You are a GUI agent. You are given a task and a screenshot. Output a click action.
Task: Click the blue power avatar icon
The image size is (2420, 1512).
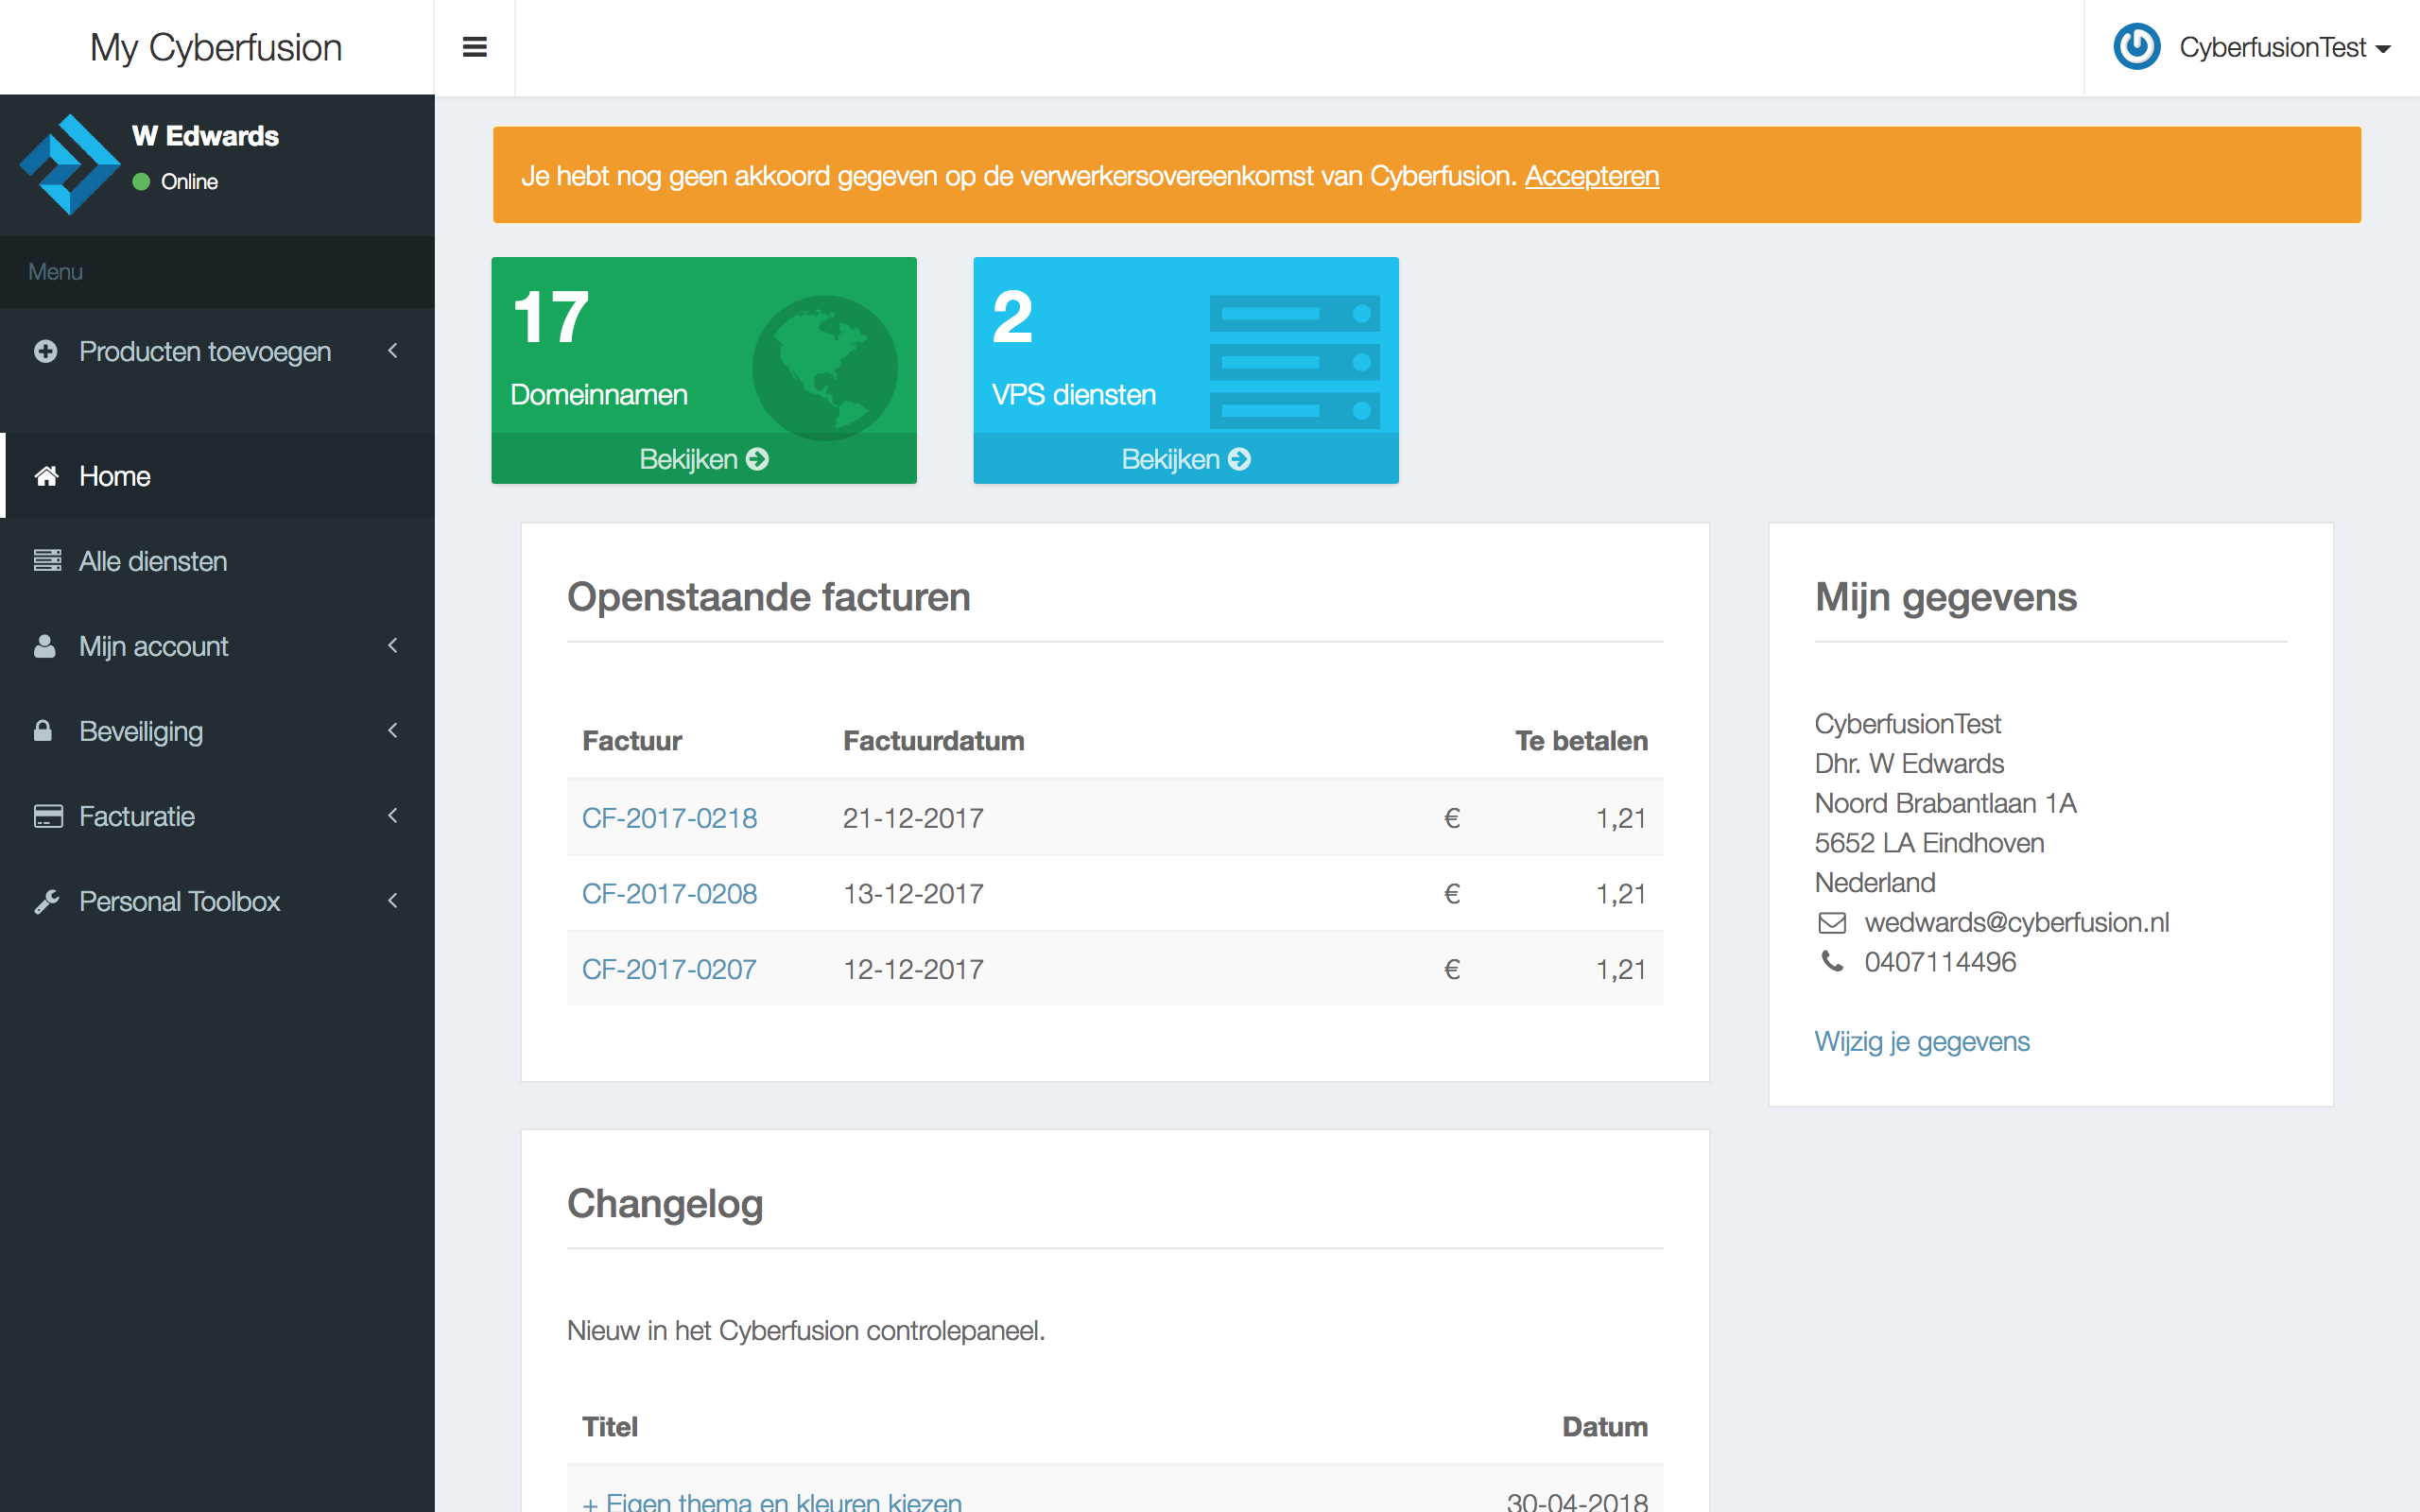(x=2136, y=47)
